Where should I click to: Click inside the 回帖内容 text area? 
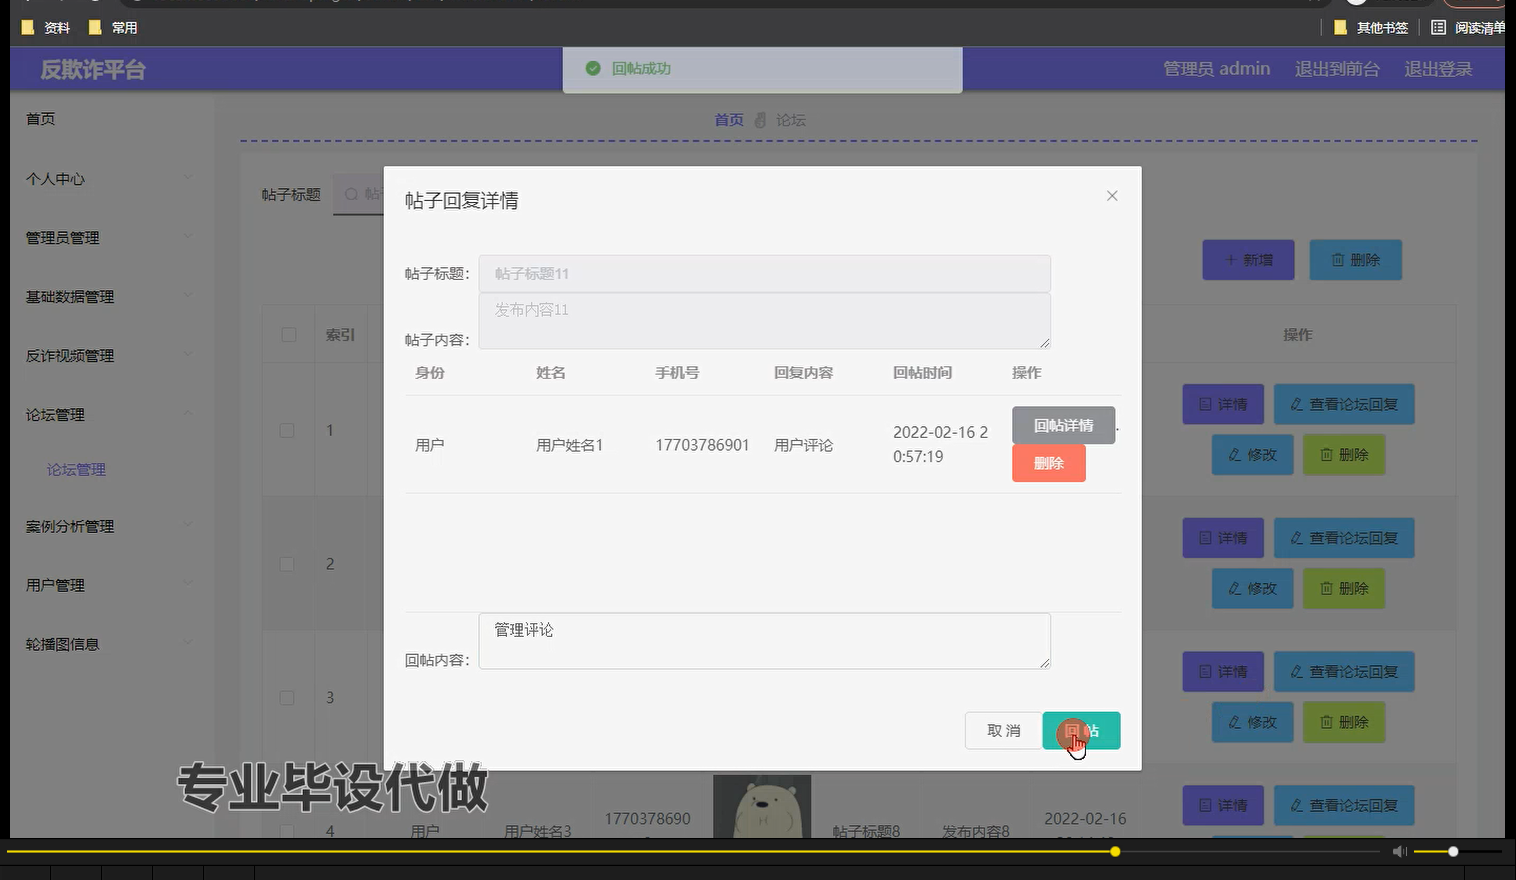[x=763, y=640]
